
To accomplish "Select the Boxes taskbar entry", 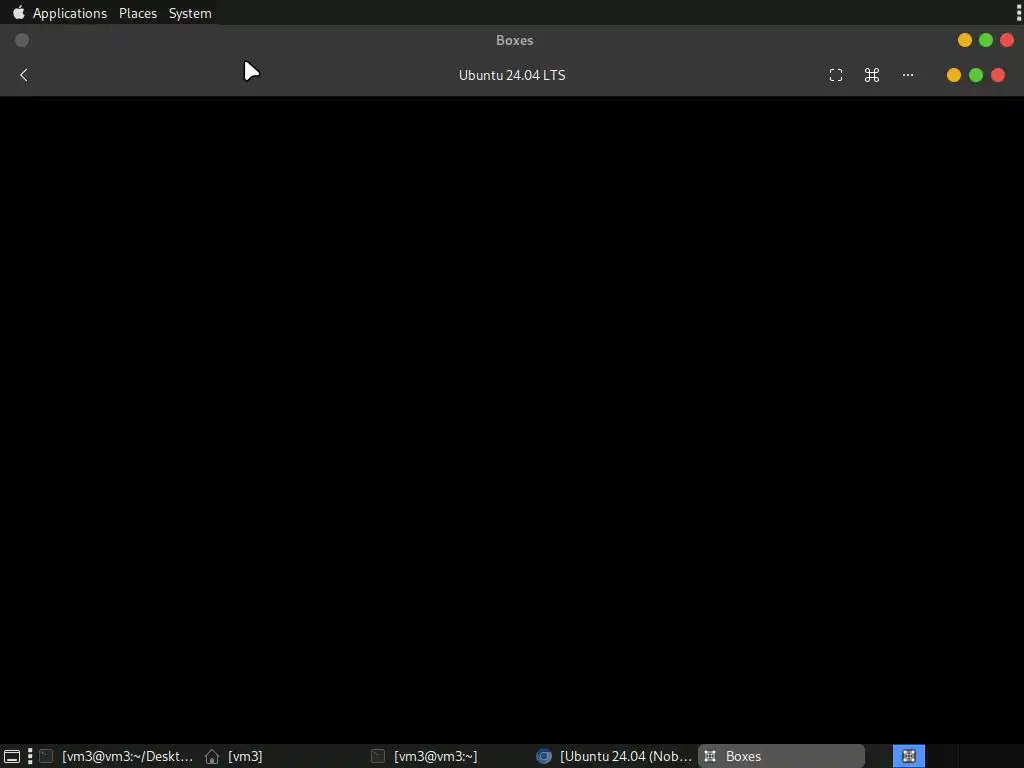I will coord(781,756).
